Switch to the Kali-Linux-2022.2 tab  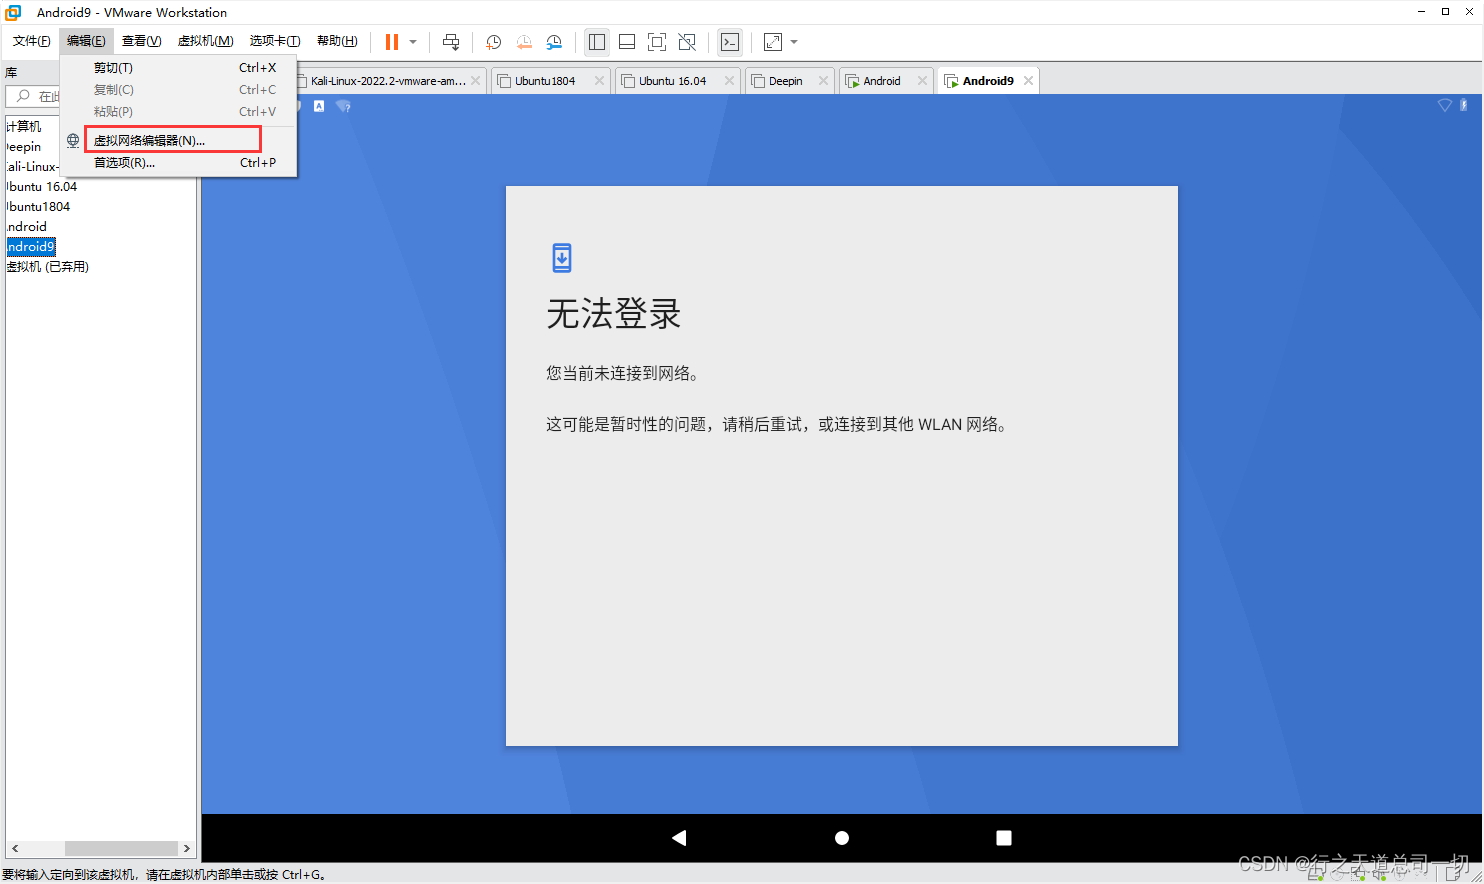pyautogui.click(x=388, y=81)
